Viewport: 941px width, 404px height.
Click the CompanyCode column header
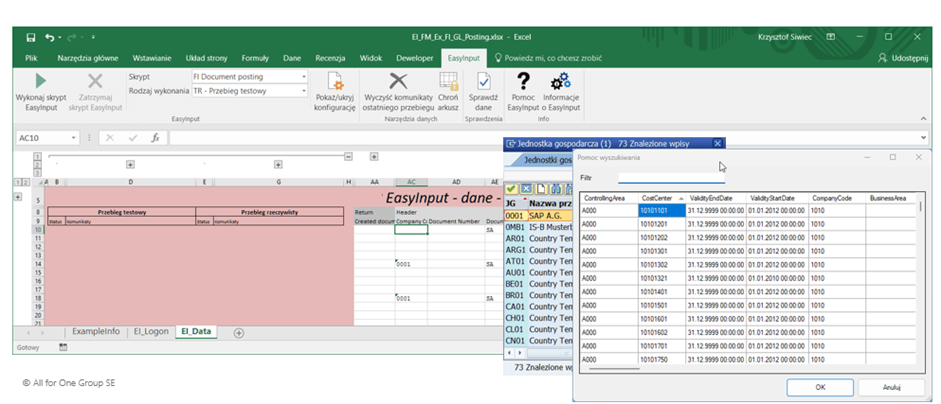click(x=837, y=198)
